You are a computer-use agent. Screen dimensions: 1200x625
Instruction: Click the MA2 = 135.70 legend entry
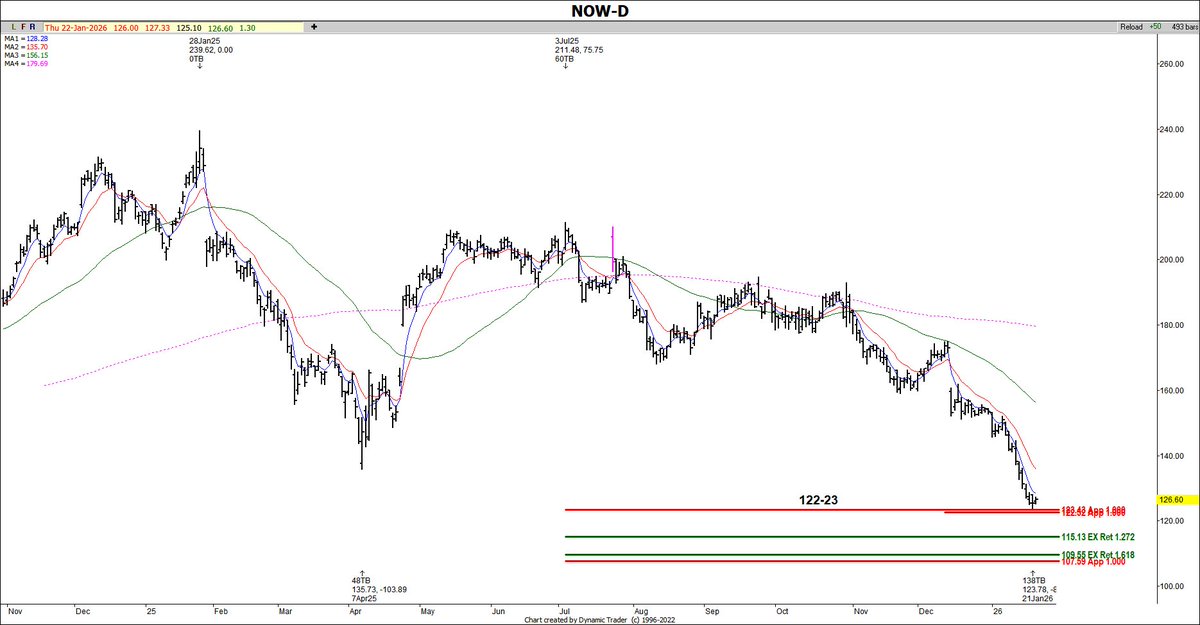[x=25, y=48]
